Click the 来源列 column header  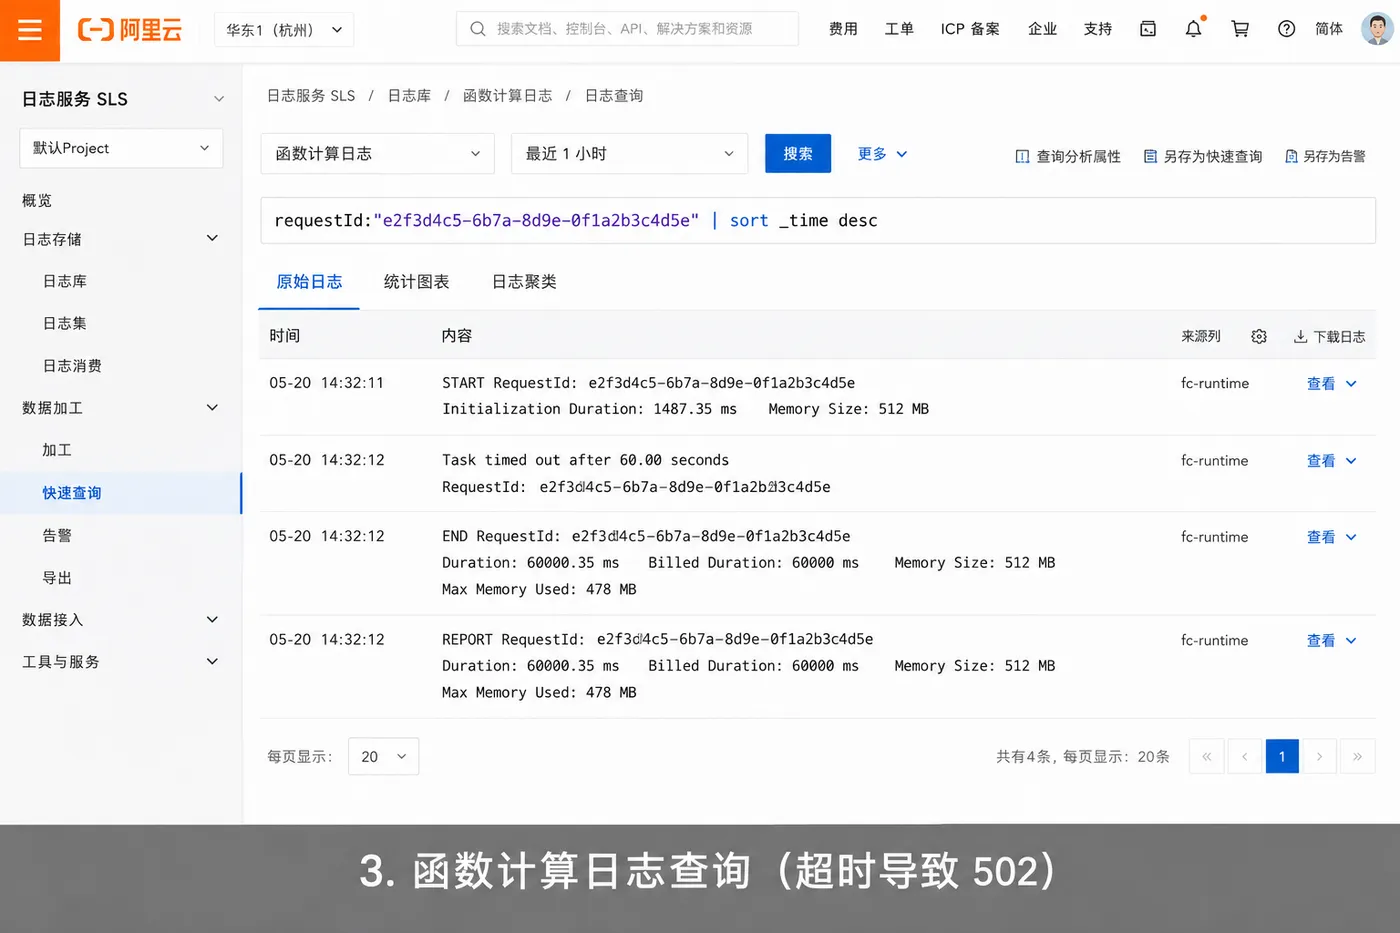click(1201, 337)
